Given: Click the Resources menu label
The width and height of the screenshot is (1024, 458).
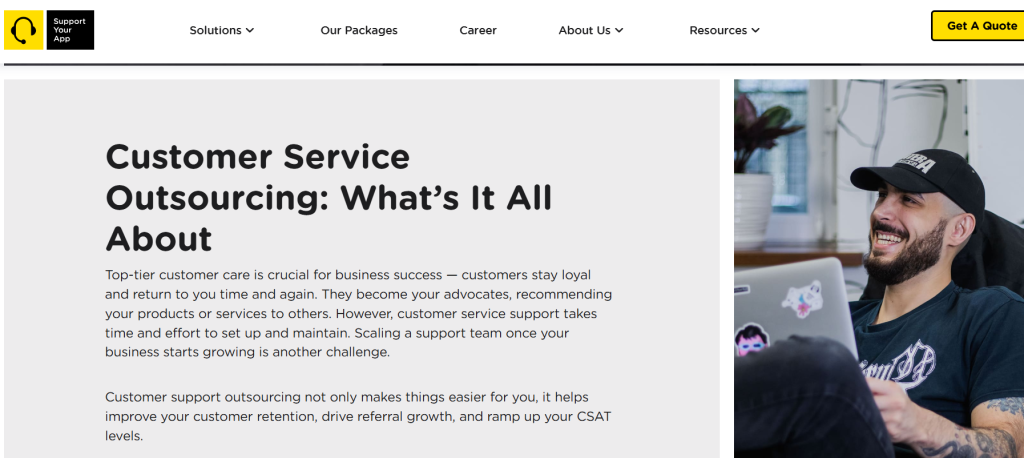Looking at the screenshot, I should [718, 30].
